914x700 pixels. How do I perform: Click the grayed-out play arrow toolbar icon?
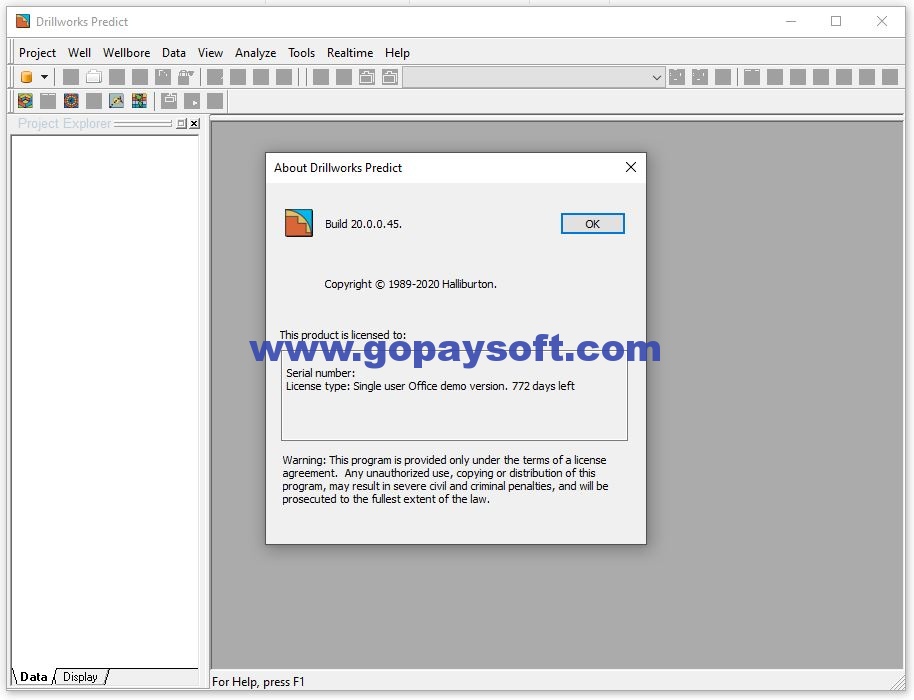pos(192,101)
